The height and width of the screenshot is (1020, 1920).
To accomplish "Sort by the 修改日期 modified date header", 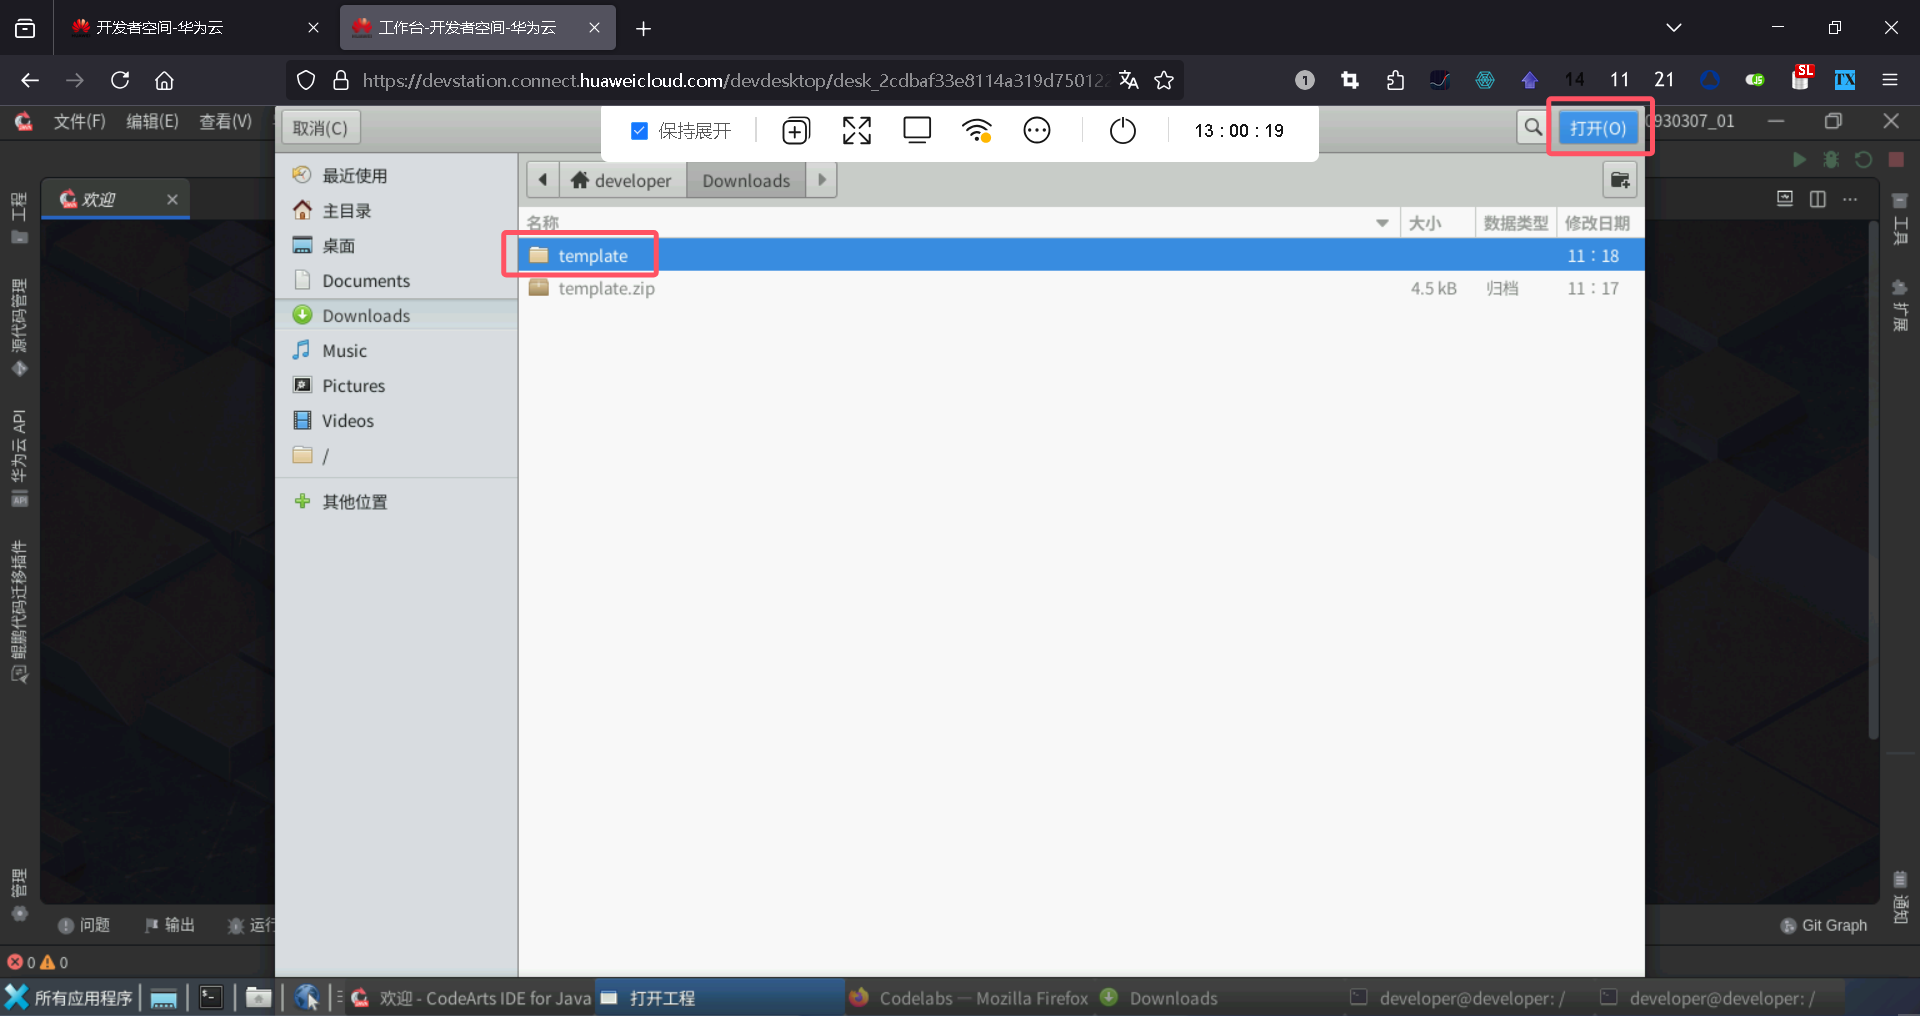I will click(1598, 223).
